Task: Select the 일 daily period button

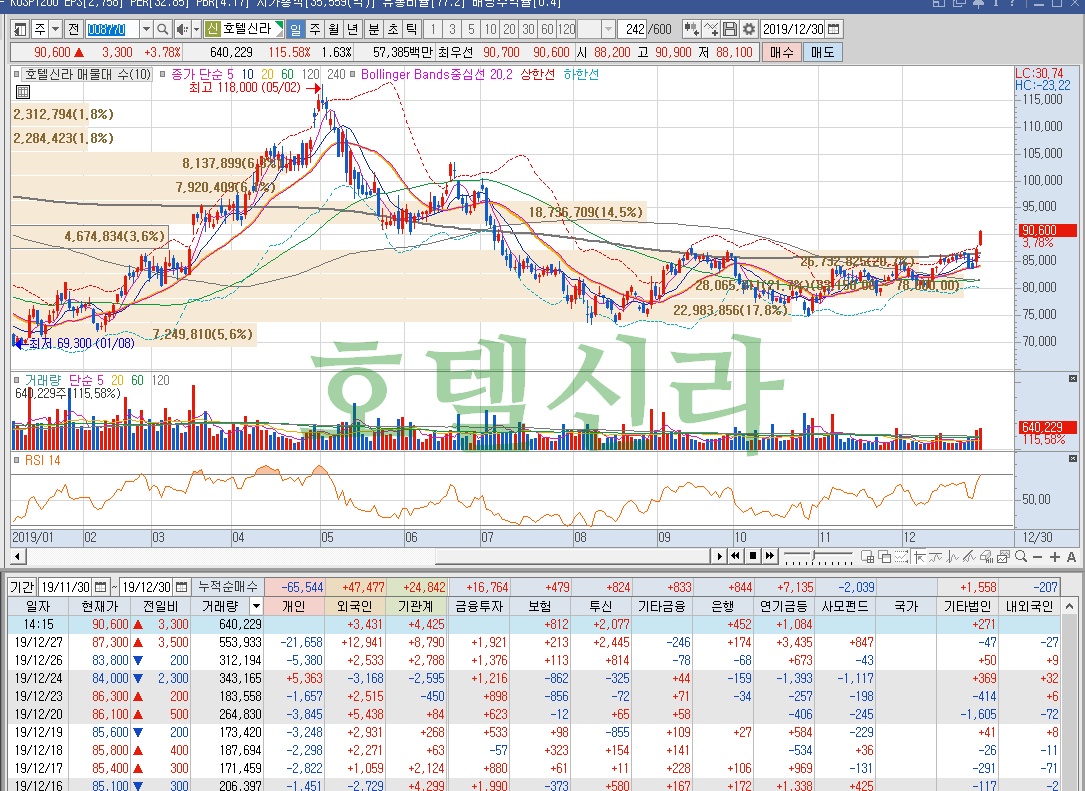Action: coord(295,29)
